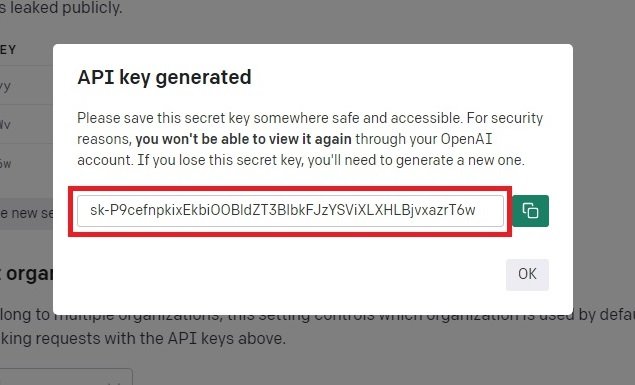Open the organization dropdown at bottom left
This screenshot has width=635, height=385.
[66, 377]
